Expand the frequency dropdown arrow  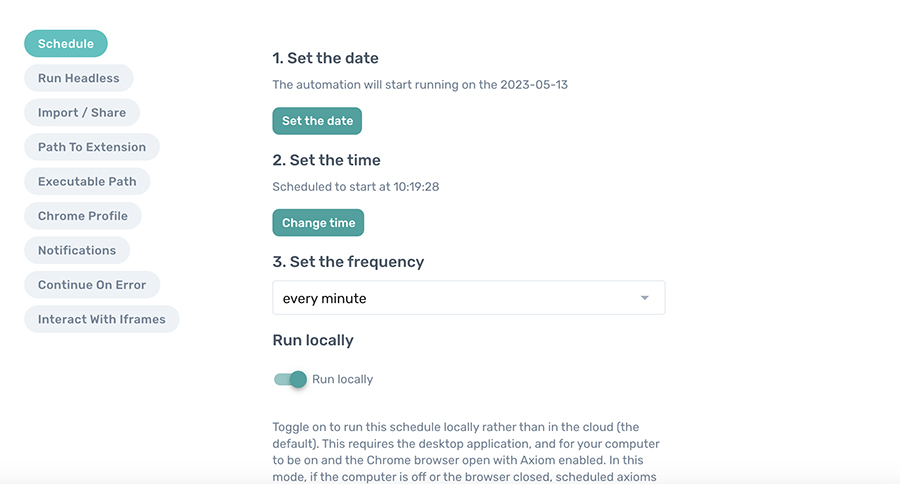pos(645,298)
